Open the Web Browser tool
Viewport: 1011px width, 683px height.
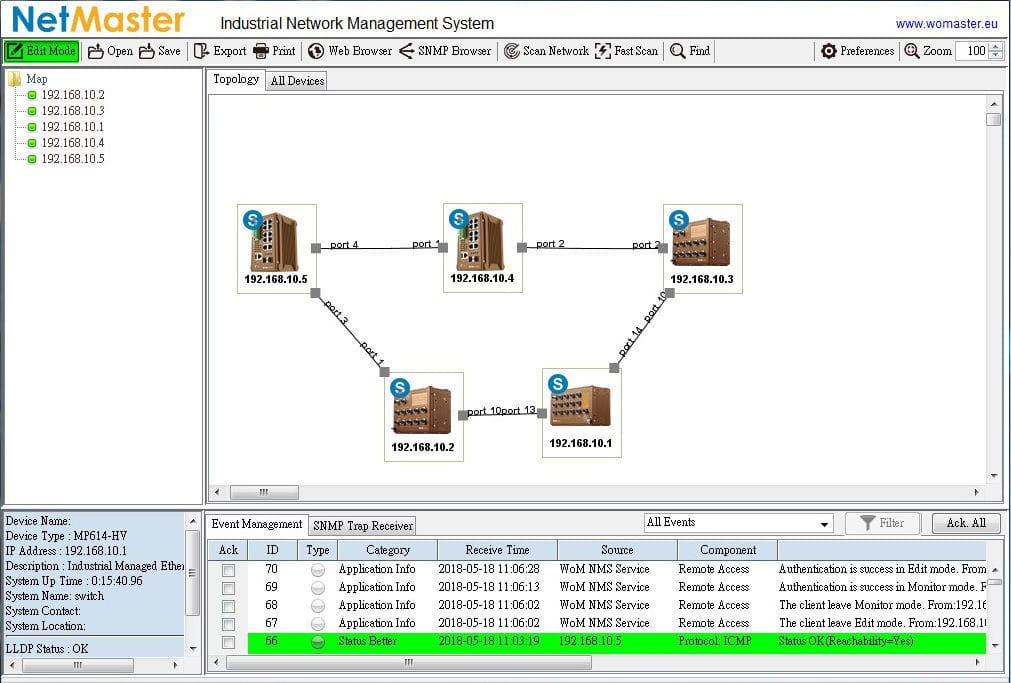click(316, 51)
